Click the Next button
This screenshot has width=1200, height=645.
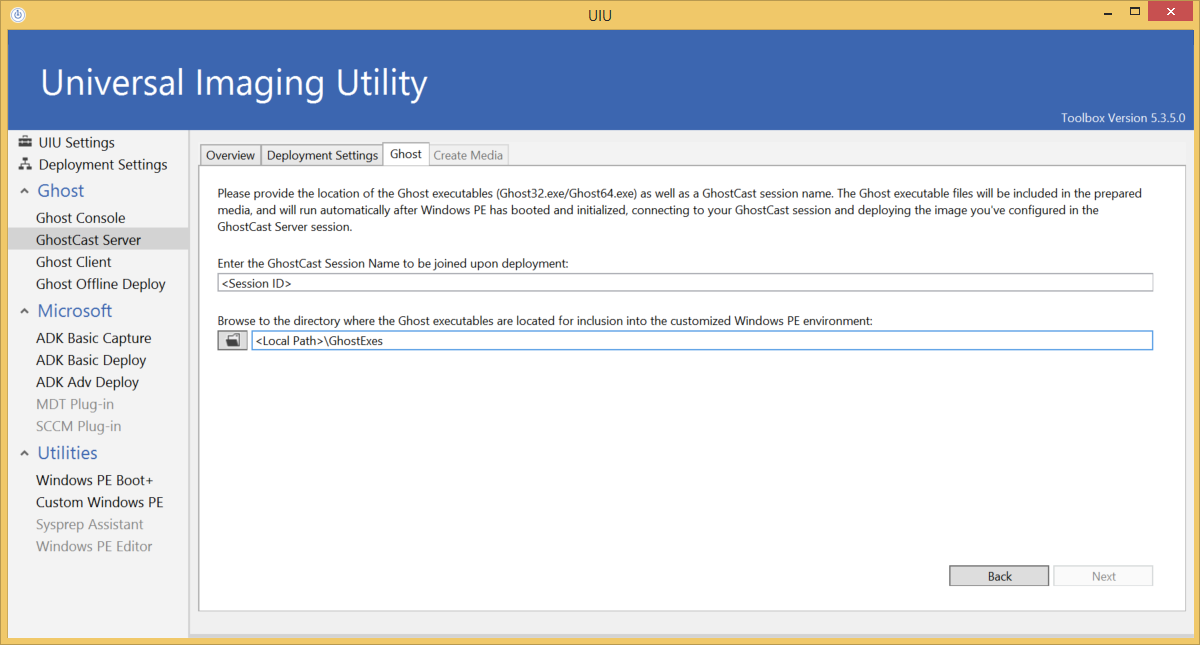coord(1103,576)
